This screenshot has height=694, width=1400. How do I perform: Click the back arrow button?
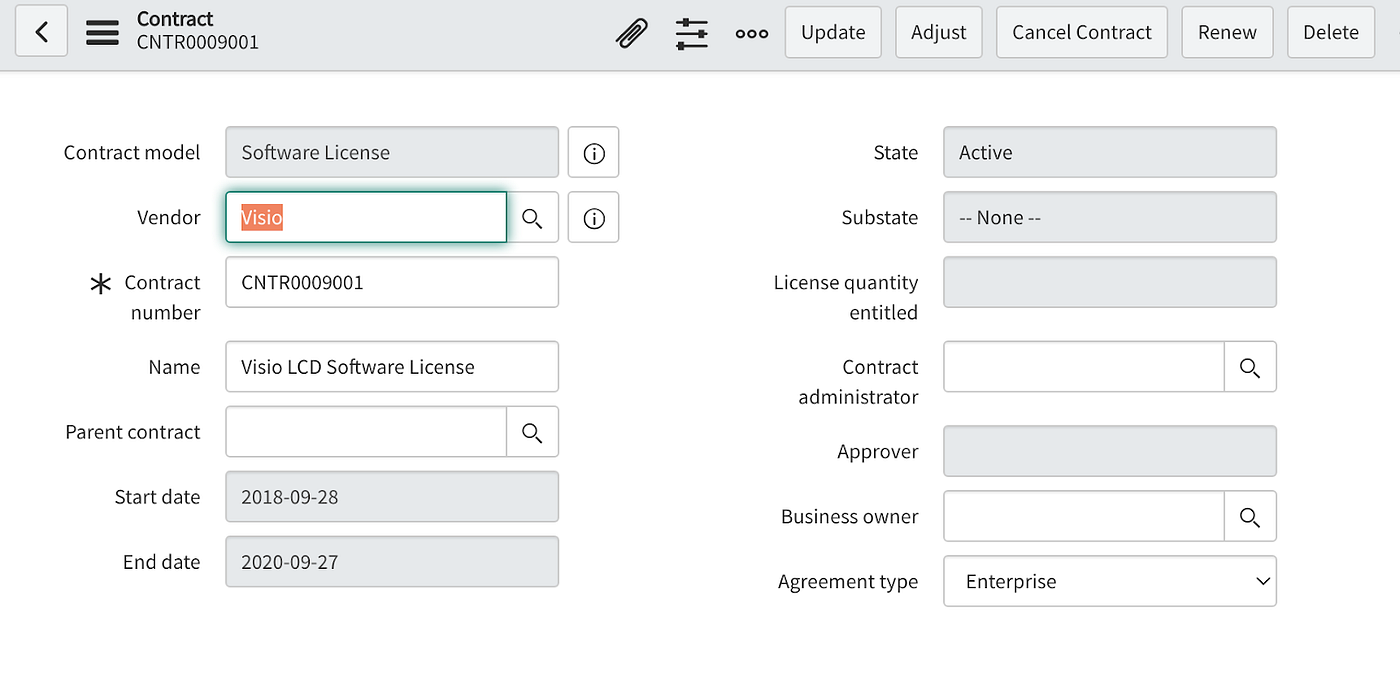(x=41, y=32)
